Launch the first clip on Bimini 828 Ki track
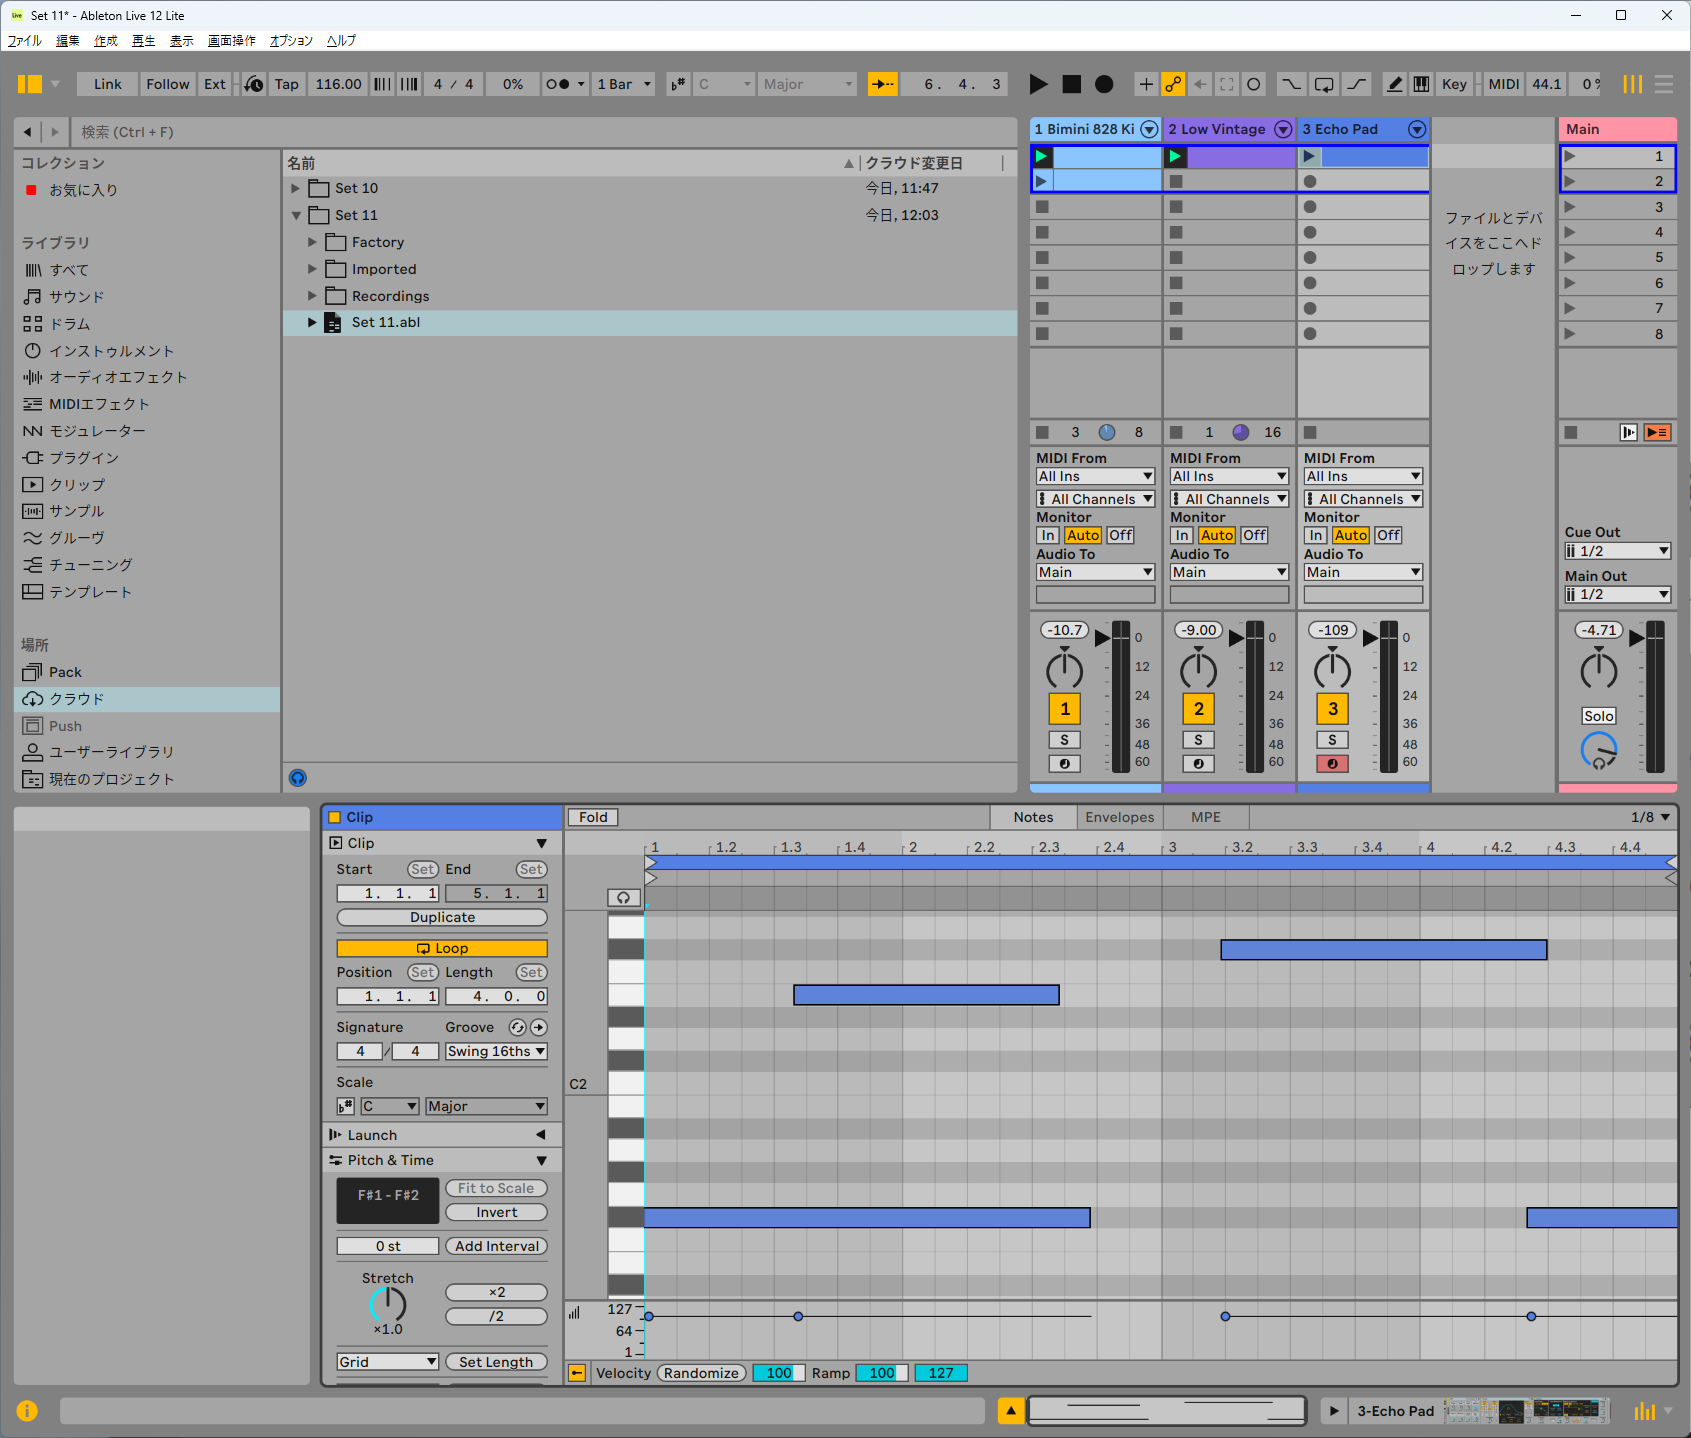1691x1438 pixels. (x=1042, y=156)
